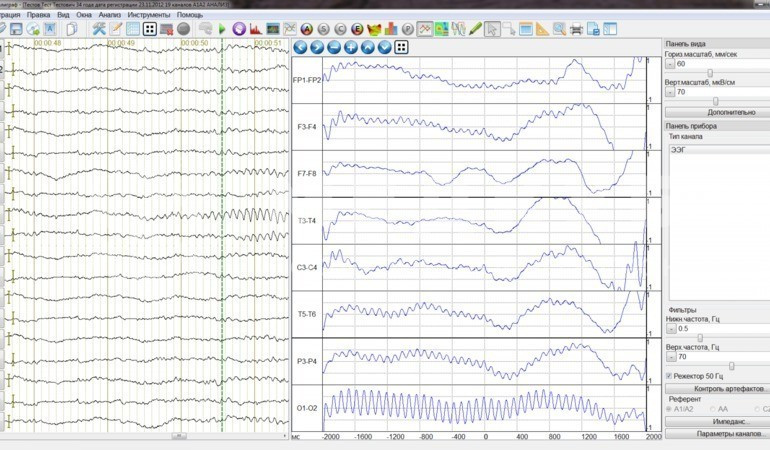The width and height of the screenshot is (770, 450).
Task: Click the printer icon
Action: pyautogui.click(x=577, y=29)
